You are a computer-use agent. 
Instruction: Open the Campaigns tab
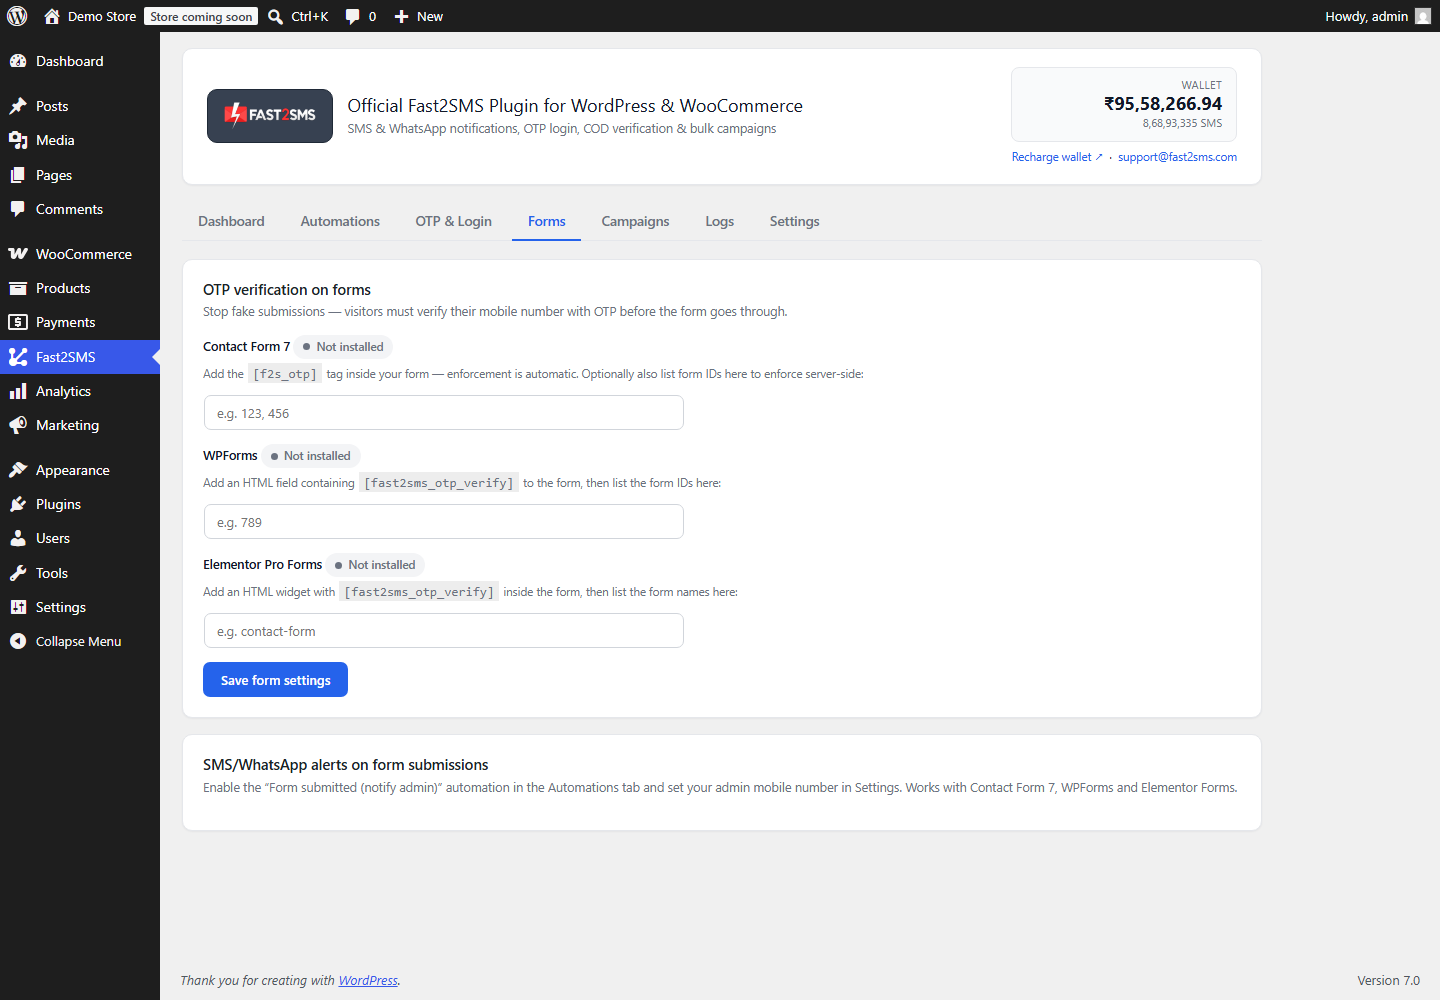coord(635,221)
